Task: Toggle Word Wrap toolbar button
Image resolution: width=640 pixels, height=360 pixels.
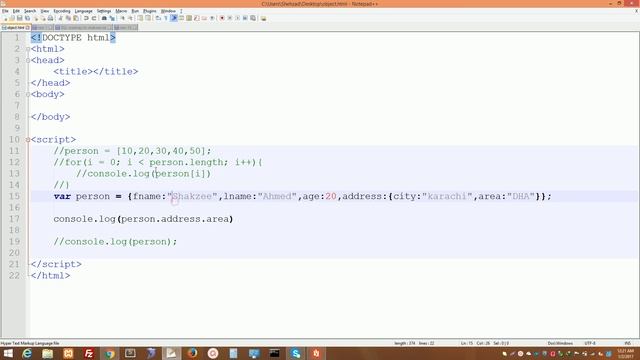Action: pyautogui.click(x=158, y=18)
